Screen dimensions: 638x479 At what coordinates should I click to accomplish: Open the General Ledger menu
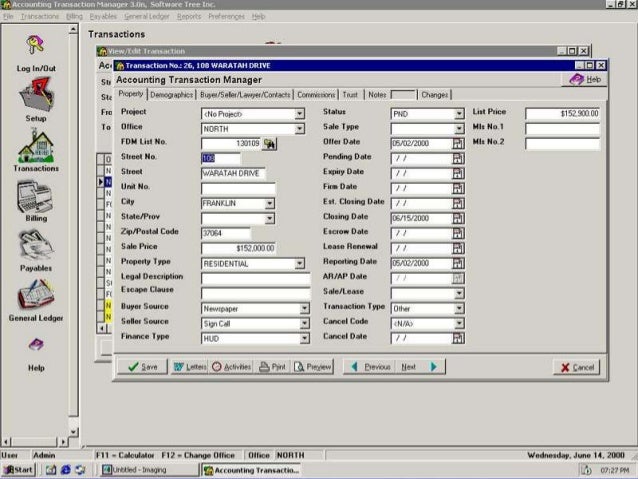click(x=146, y=16)
